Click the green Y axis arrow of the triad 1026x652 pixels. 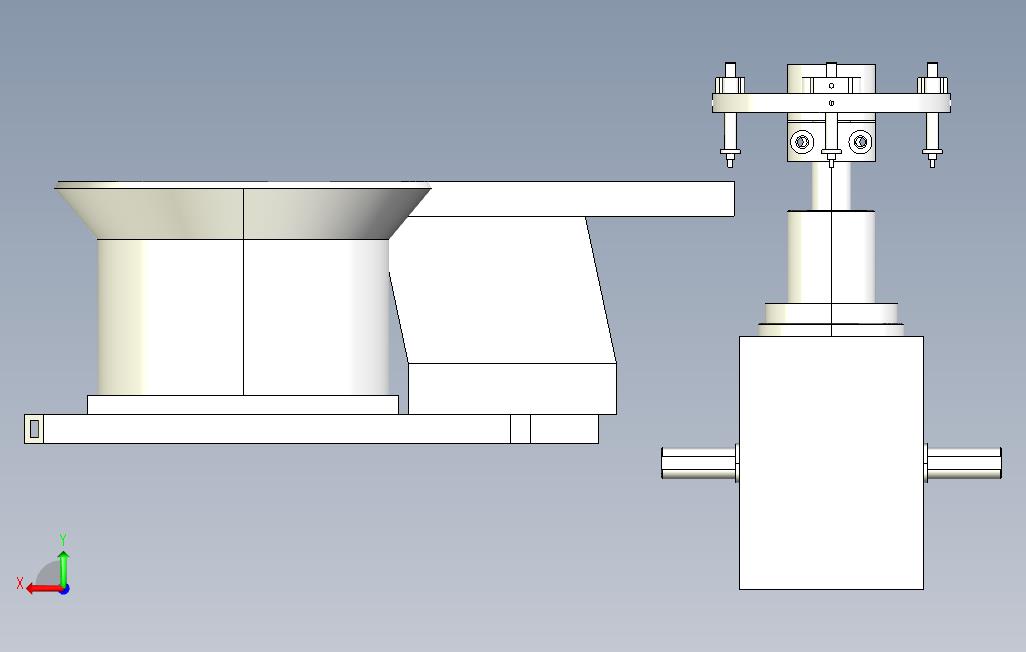pos(63,568)
